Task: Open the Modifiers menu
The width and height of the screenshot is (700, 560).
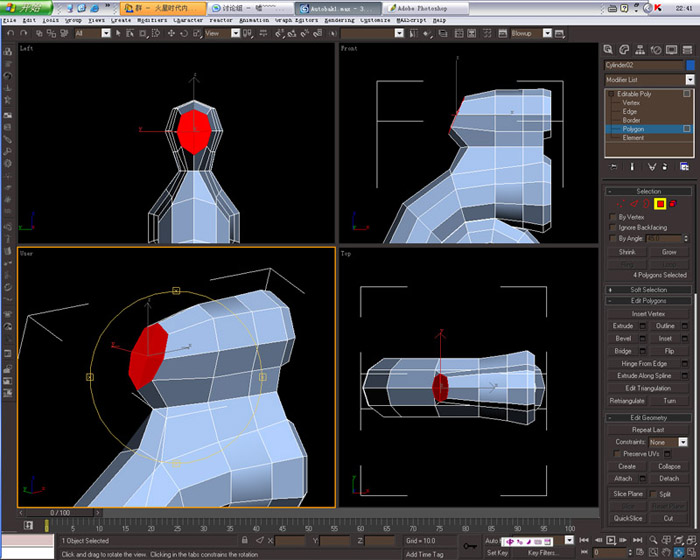Action: 152,20
